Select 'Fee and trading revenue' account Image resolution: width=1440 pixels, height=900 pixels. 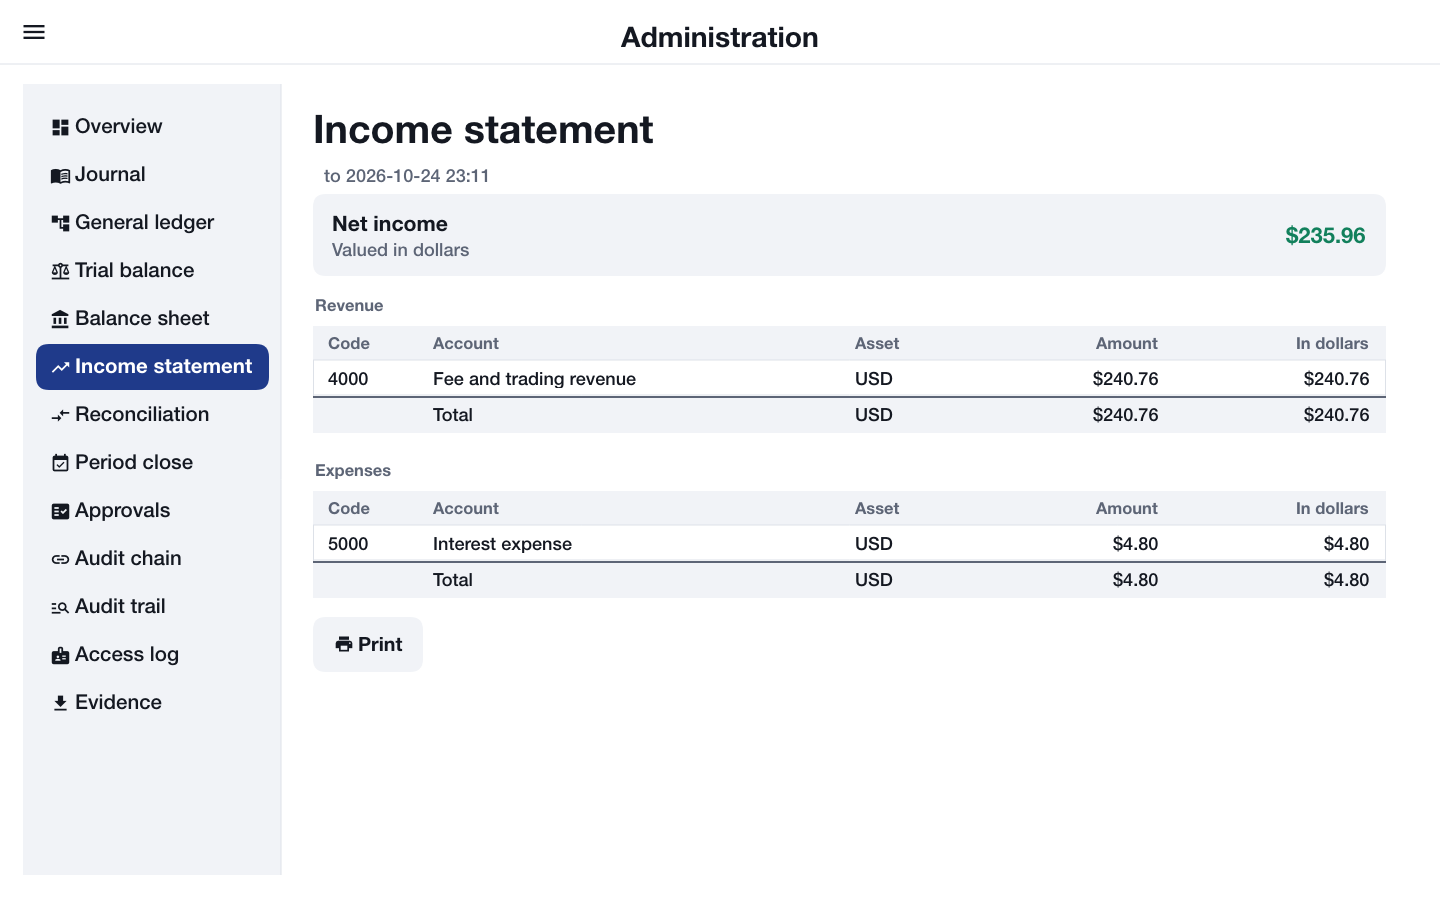click(534, 379)
